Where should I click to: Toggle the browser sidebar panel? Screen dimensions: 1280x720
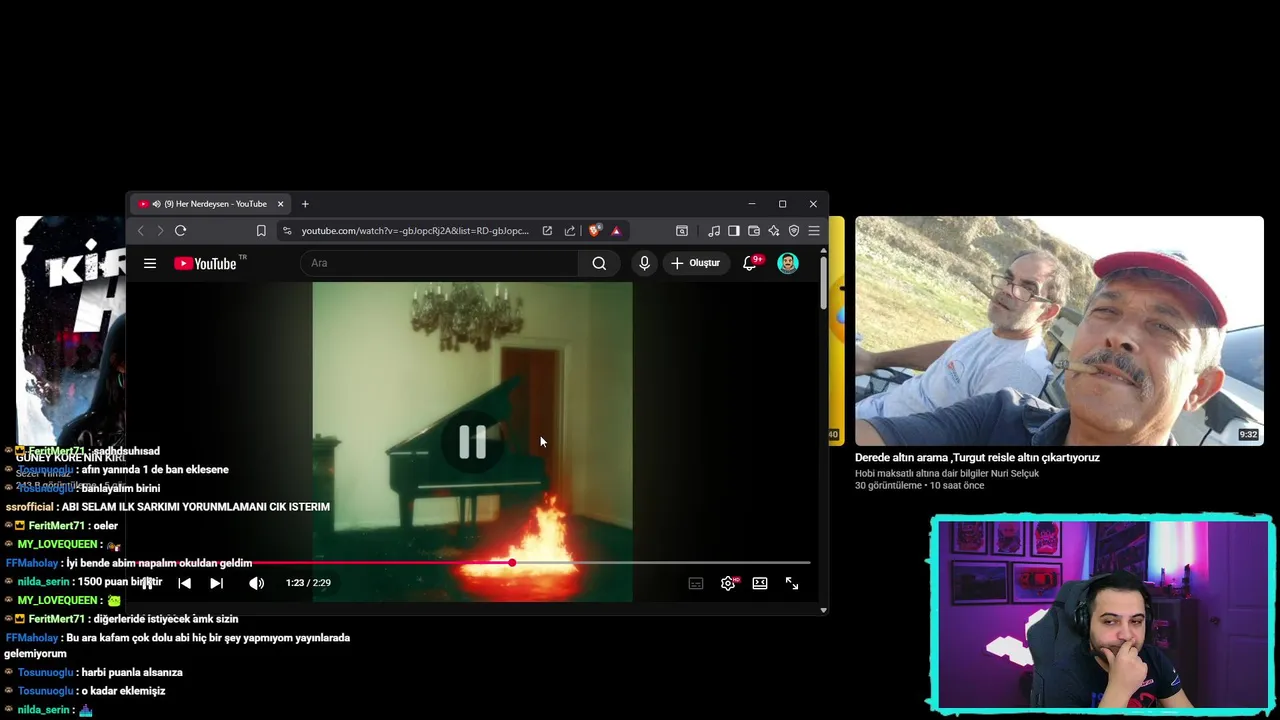(734, 231)
